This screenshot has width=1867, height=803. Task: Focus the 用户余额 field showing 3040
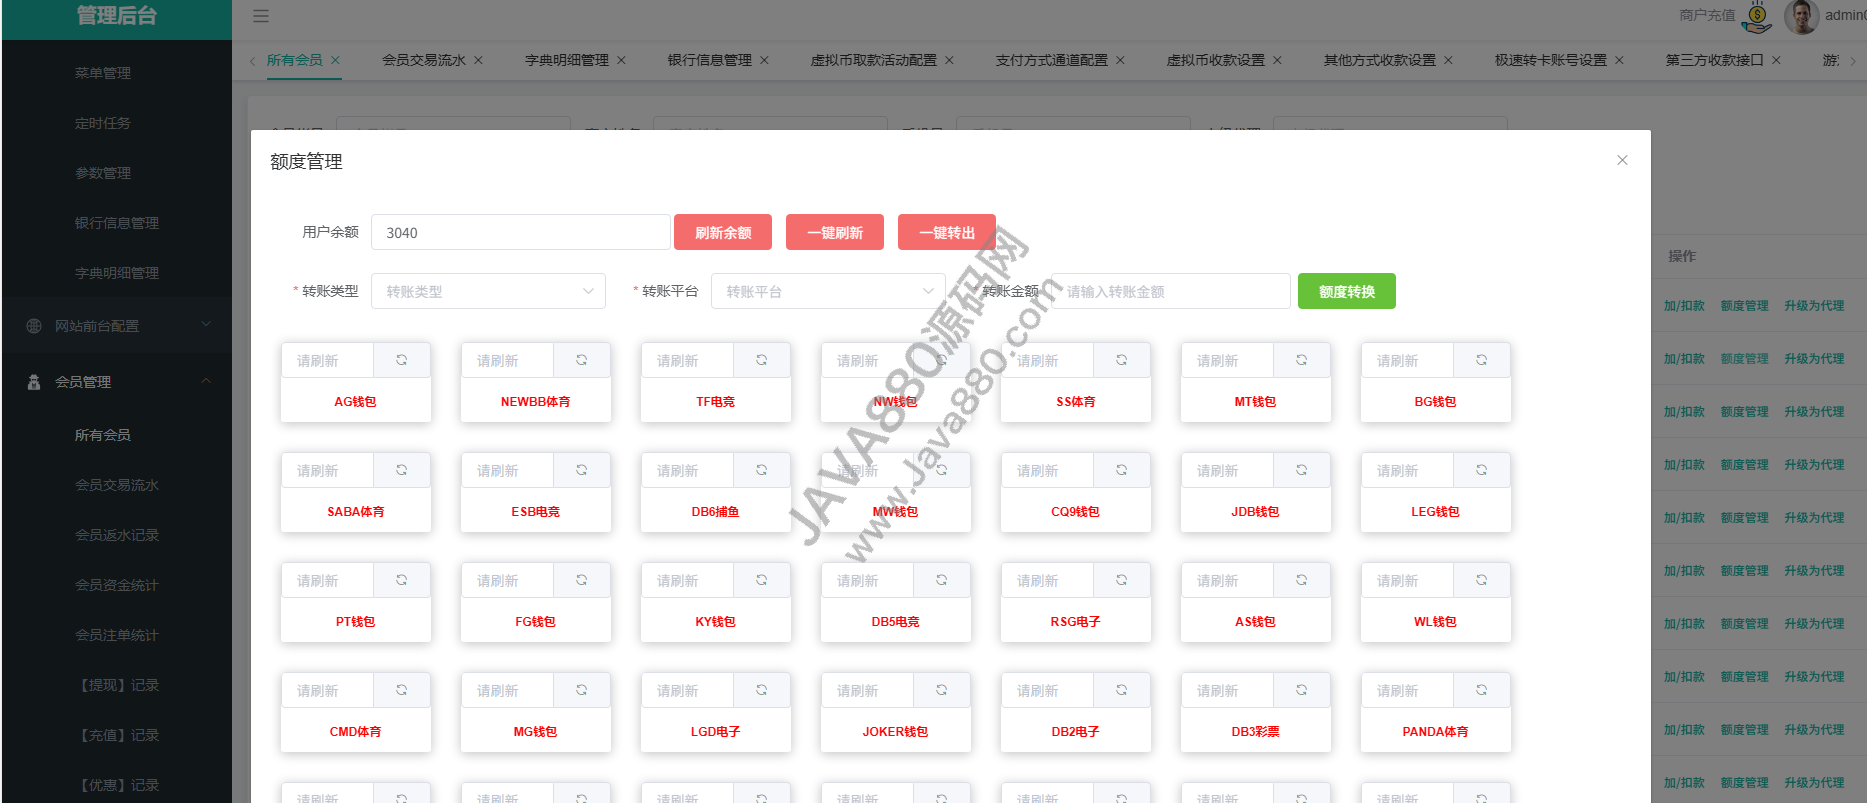520,232
